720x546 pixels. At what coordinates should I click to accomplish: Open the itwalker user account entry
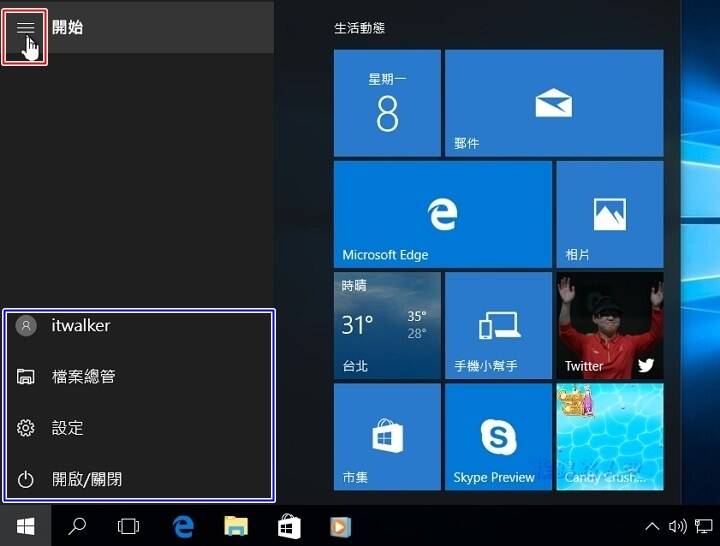[138, 326]
